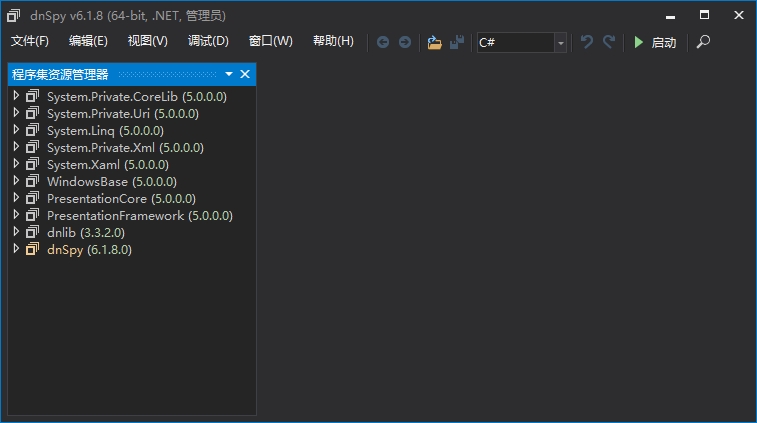Screen dimensions: 757x423
Task: Click the Save All disk icon
Action: [x=457, y=42]
